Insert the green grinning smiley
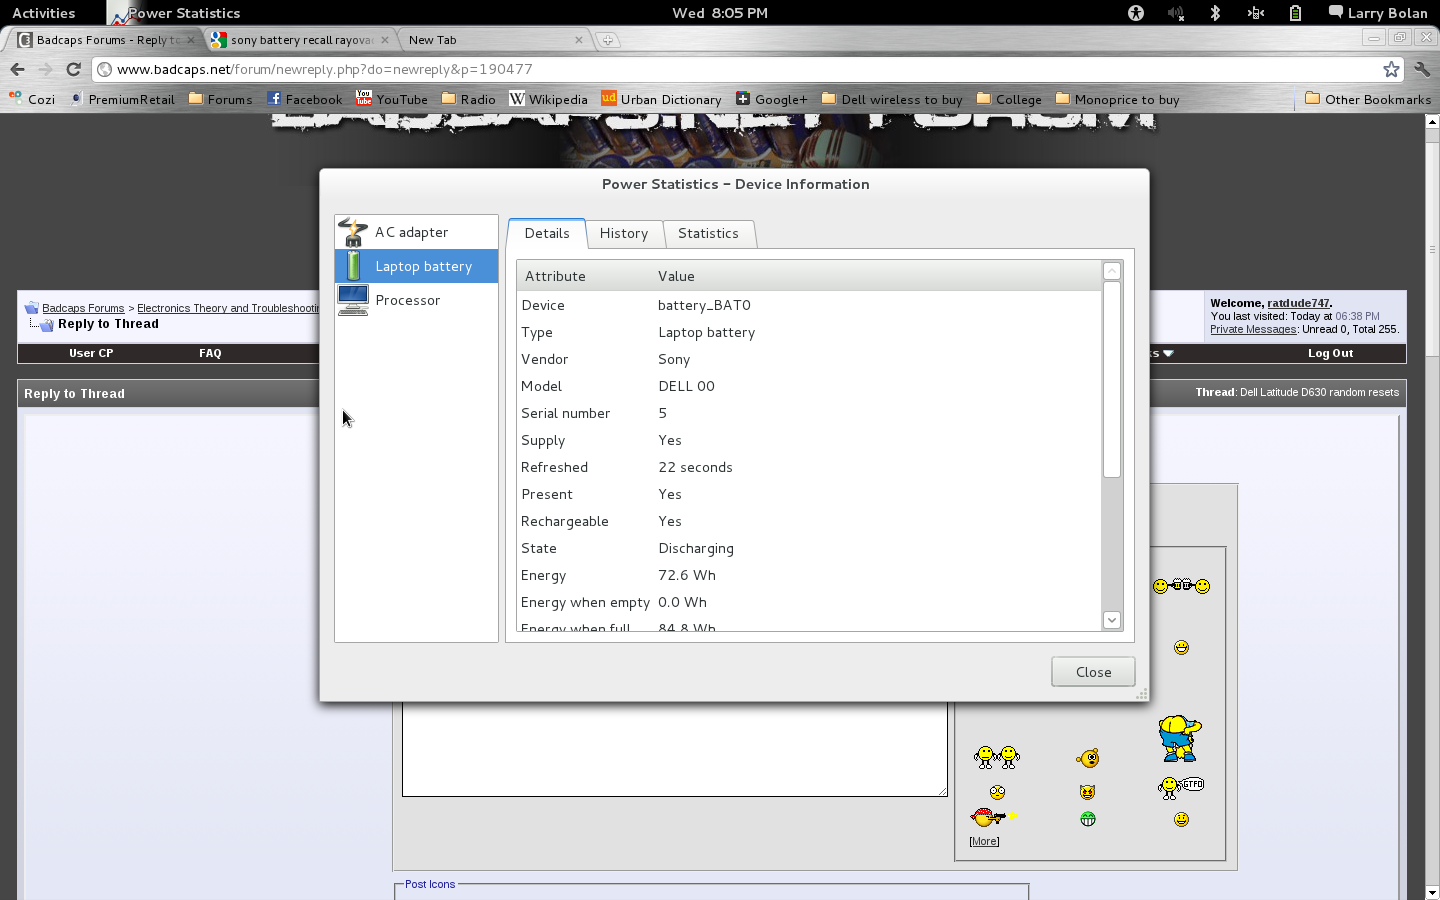 [1088, 819]
